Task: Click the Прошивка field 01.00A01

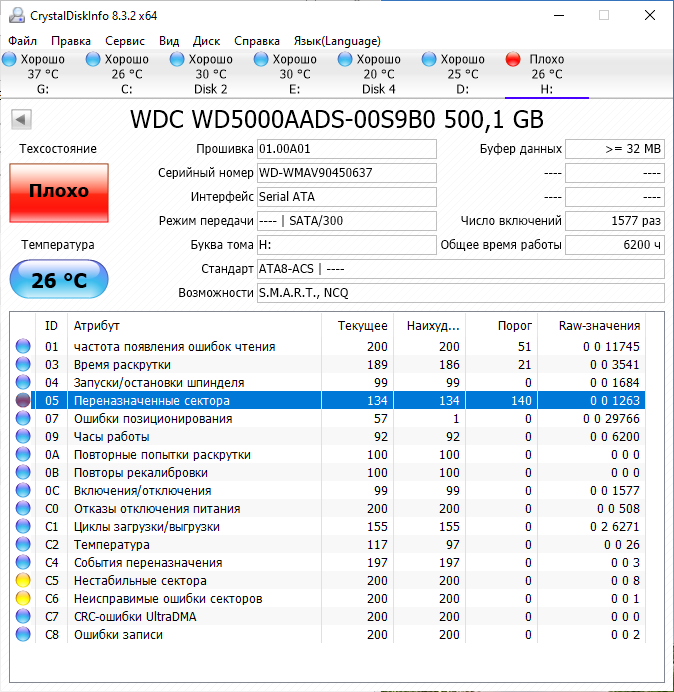Action: [x=346, y=149]
